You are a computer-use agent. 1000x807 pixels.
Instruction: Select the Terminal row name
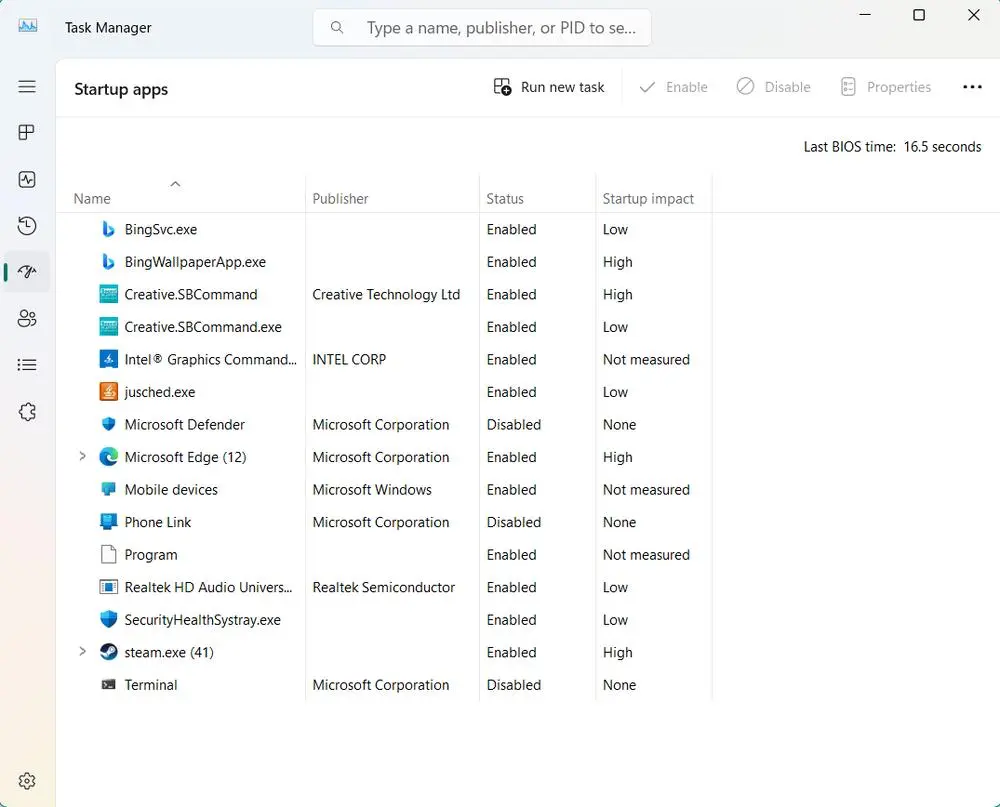tap(151, 685)
